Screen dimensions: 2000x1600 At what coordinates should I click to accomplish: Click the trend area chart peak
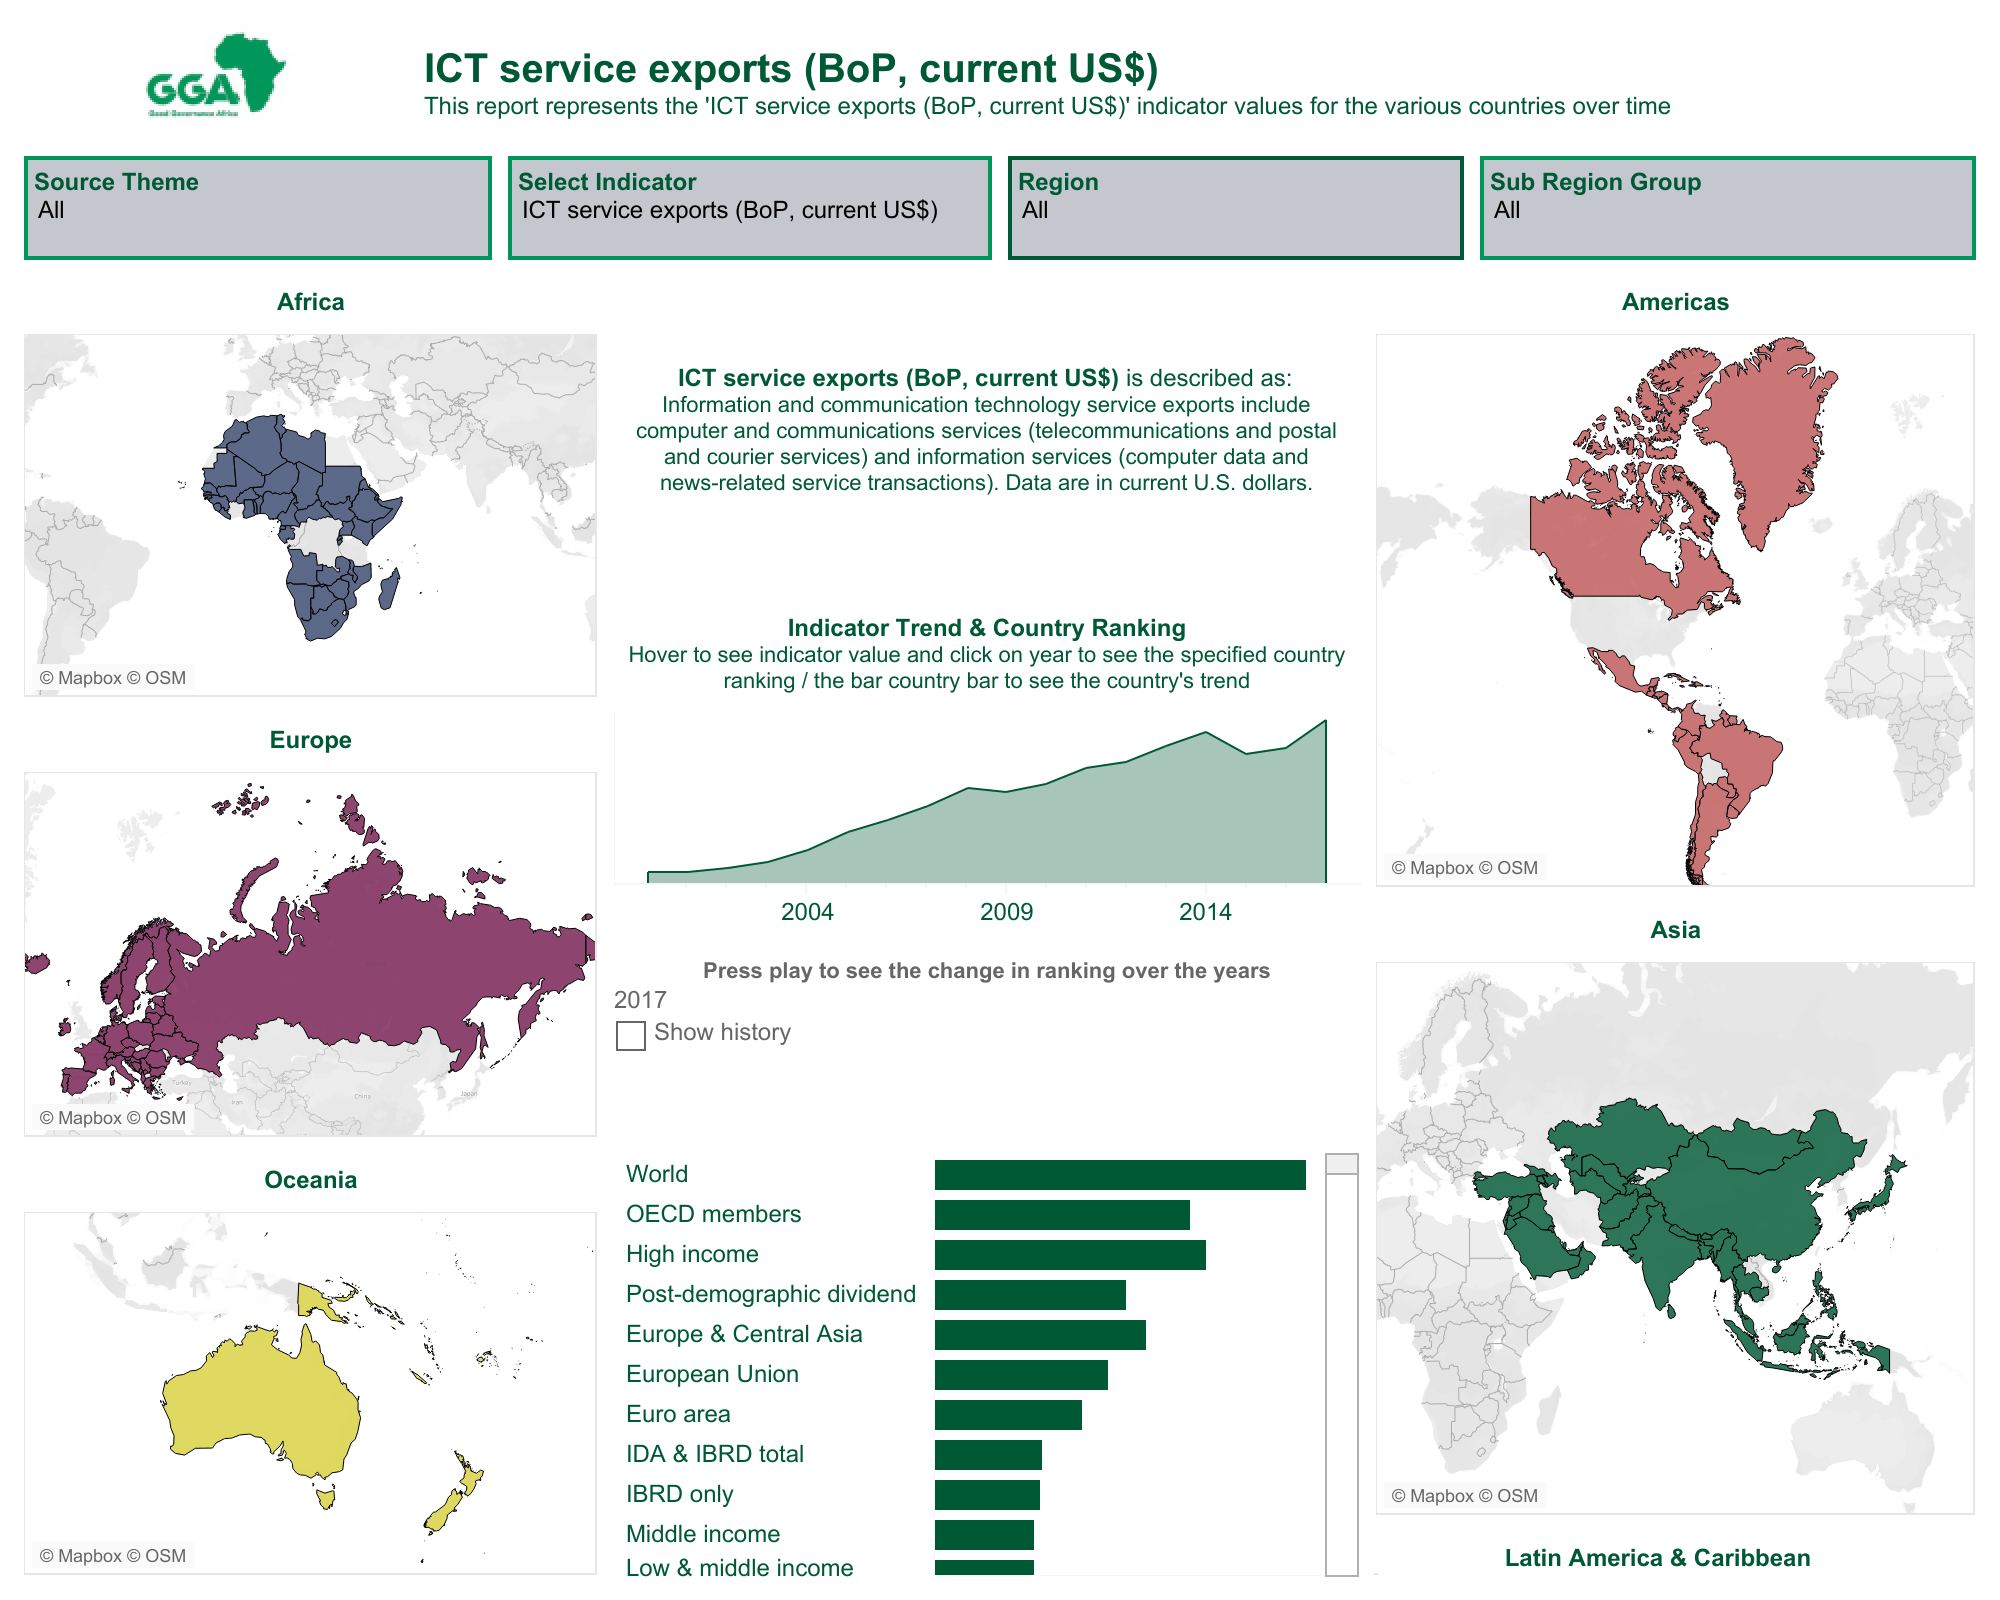(x=1325, y=722)
